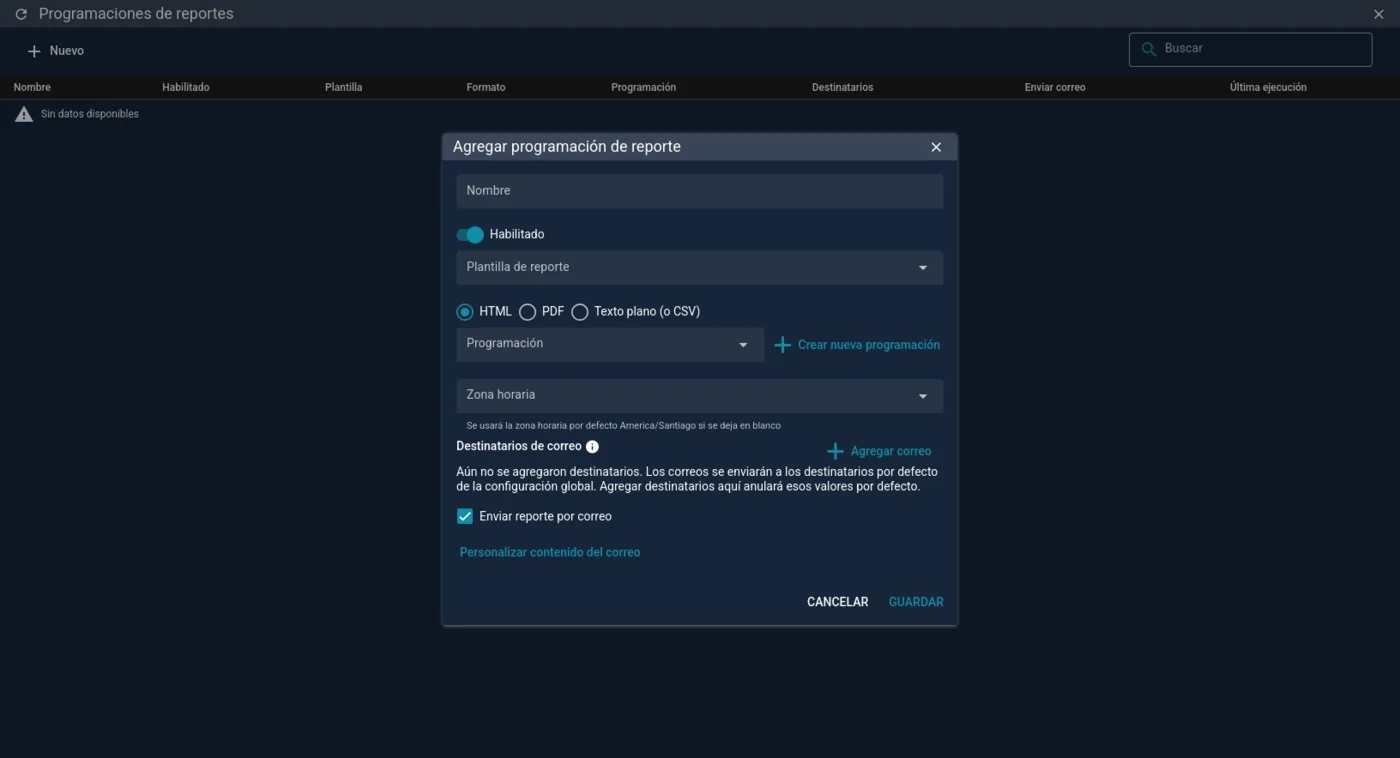This screenshot has height=758, width=1400.
Task: Click the Programación dropdown arrow
Action: [x=743, y=345]
